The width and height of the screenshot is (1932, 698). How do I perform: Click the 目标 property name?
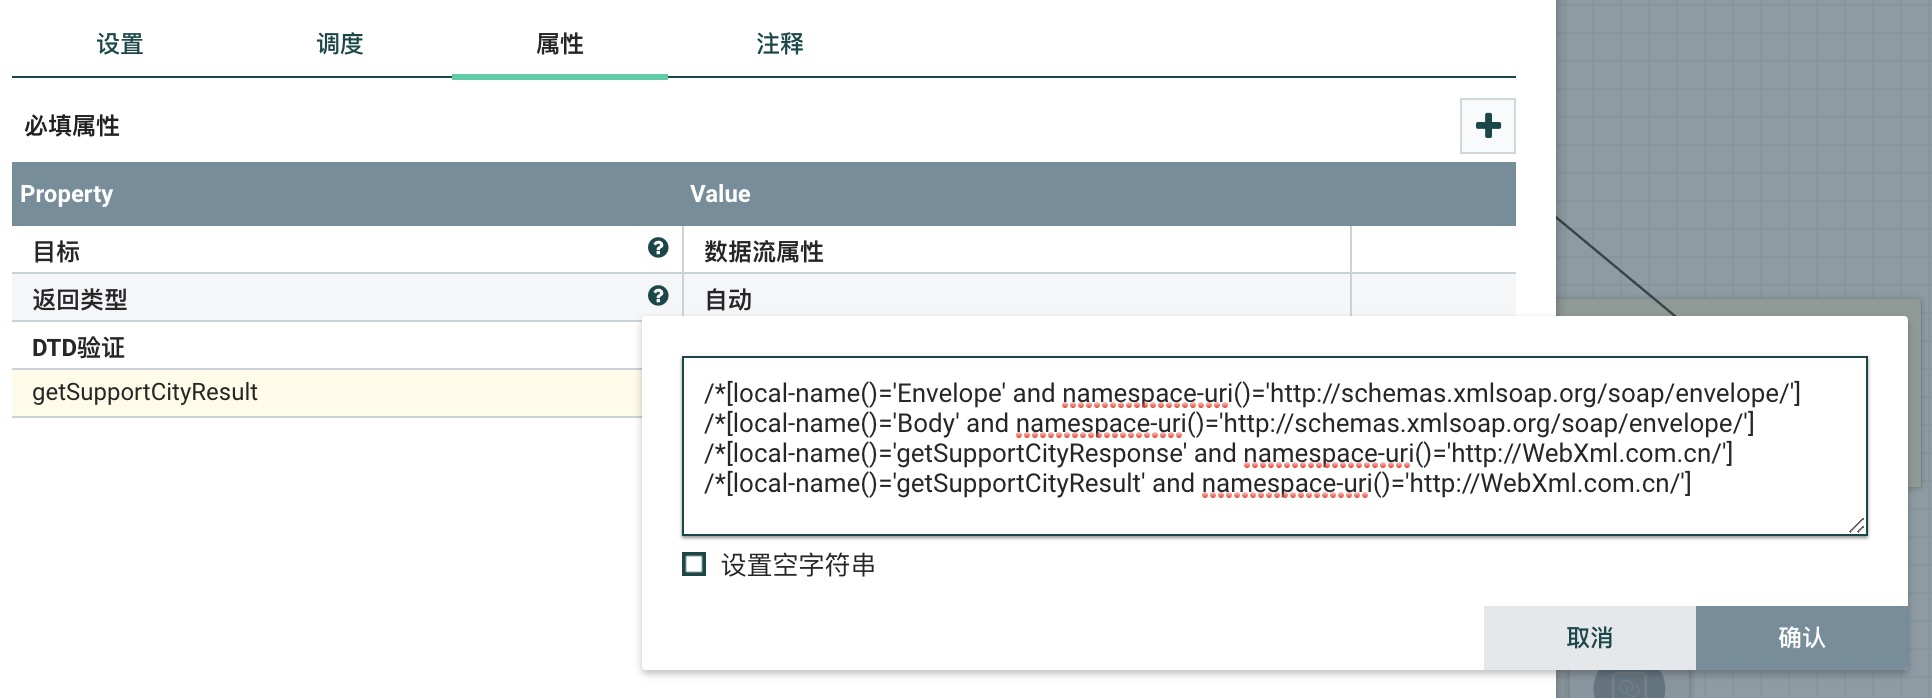(56, 251)
